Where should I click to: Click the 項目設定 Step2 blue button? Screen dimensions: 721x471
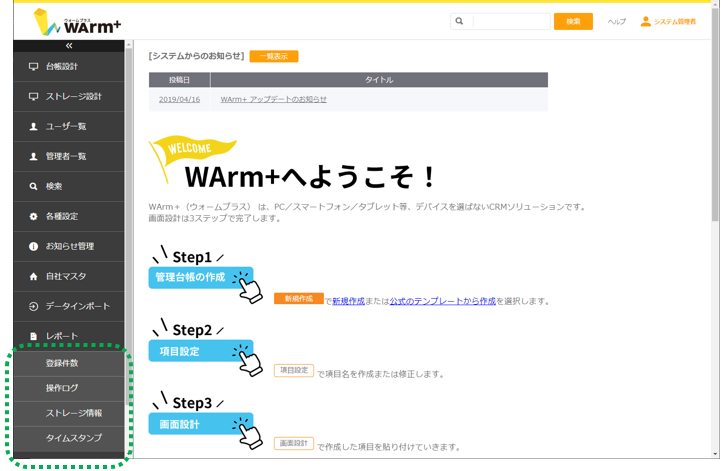pos(201,351)
